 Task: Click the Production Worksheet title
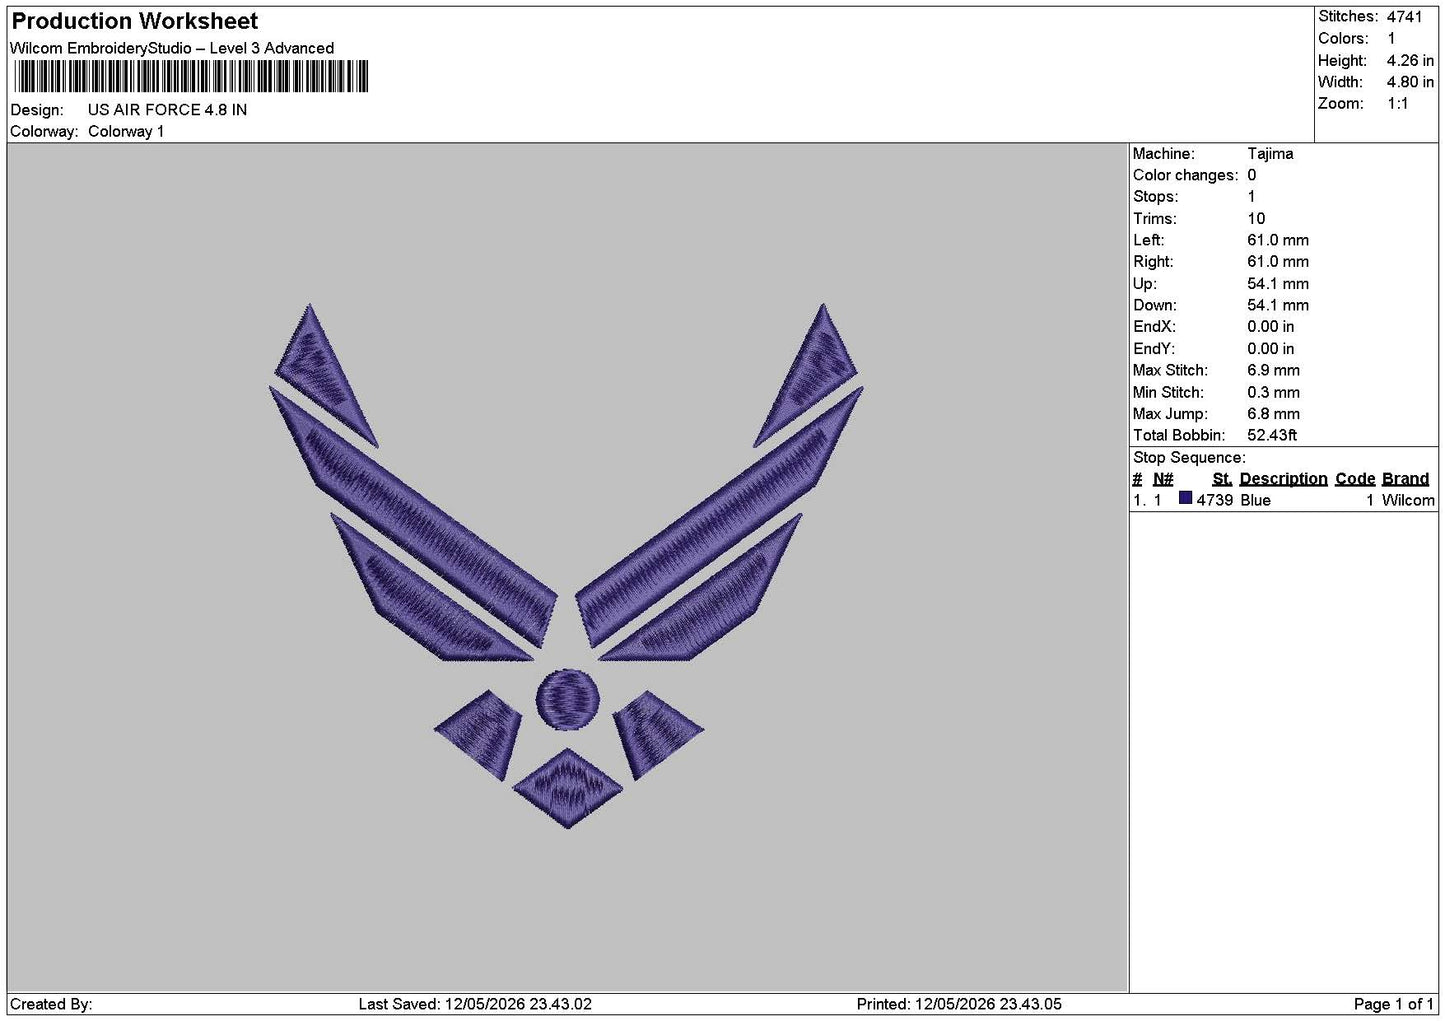(134, 21)
